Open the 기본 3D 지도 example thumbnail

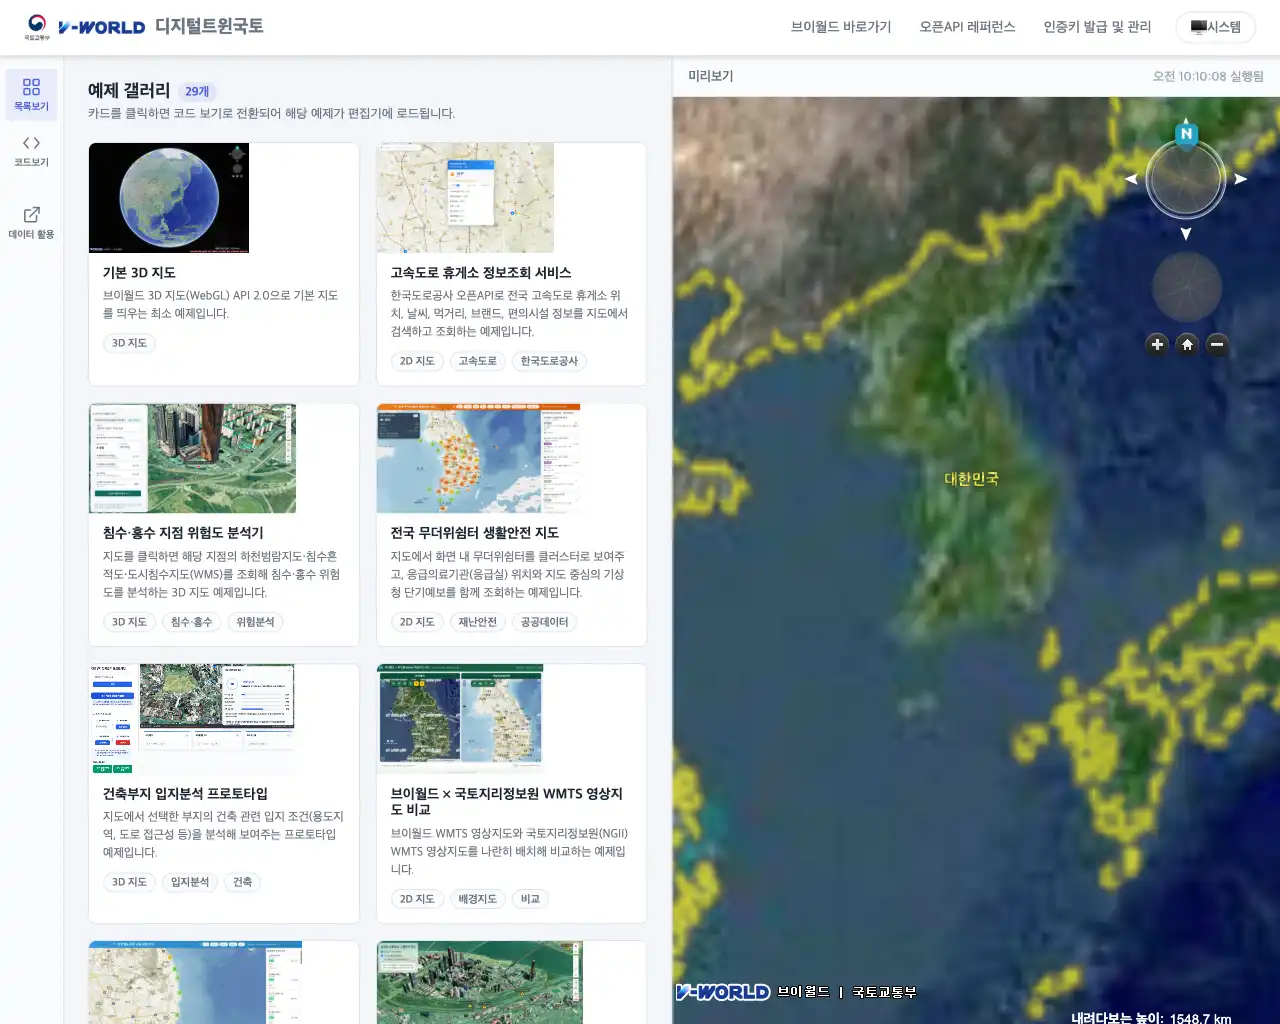point(169,198)
